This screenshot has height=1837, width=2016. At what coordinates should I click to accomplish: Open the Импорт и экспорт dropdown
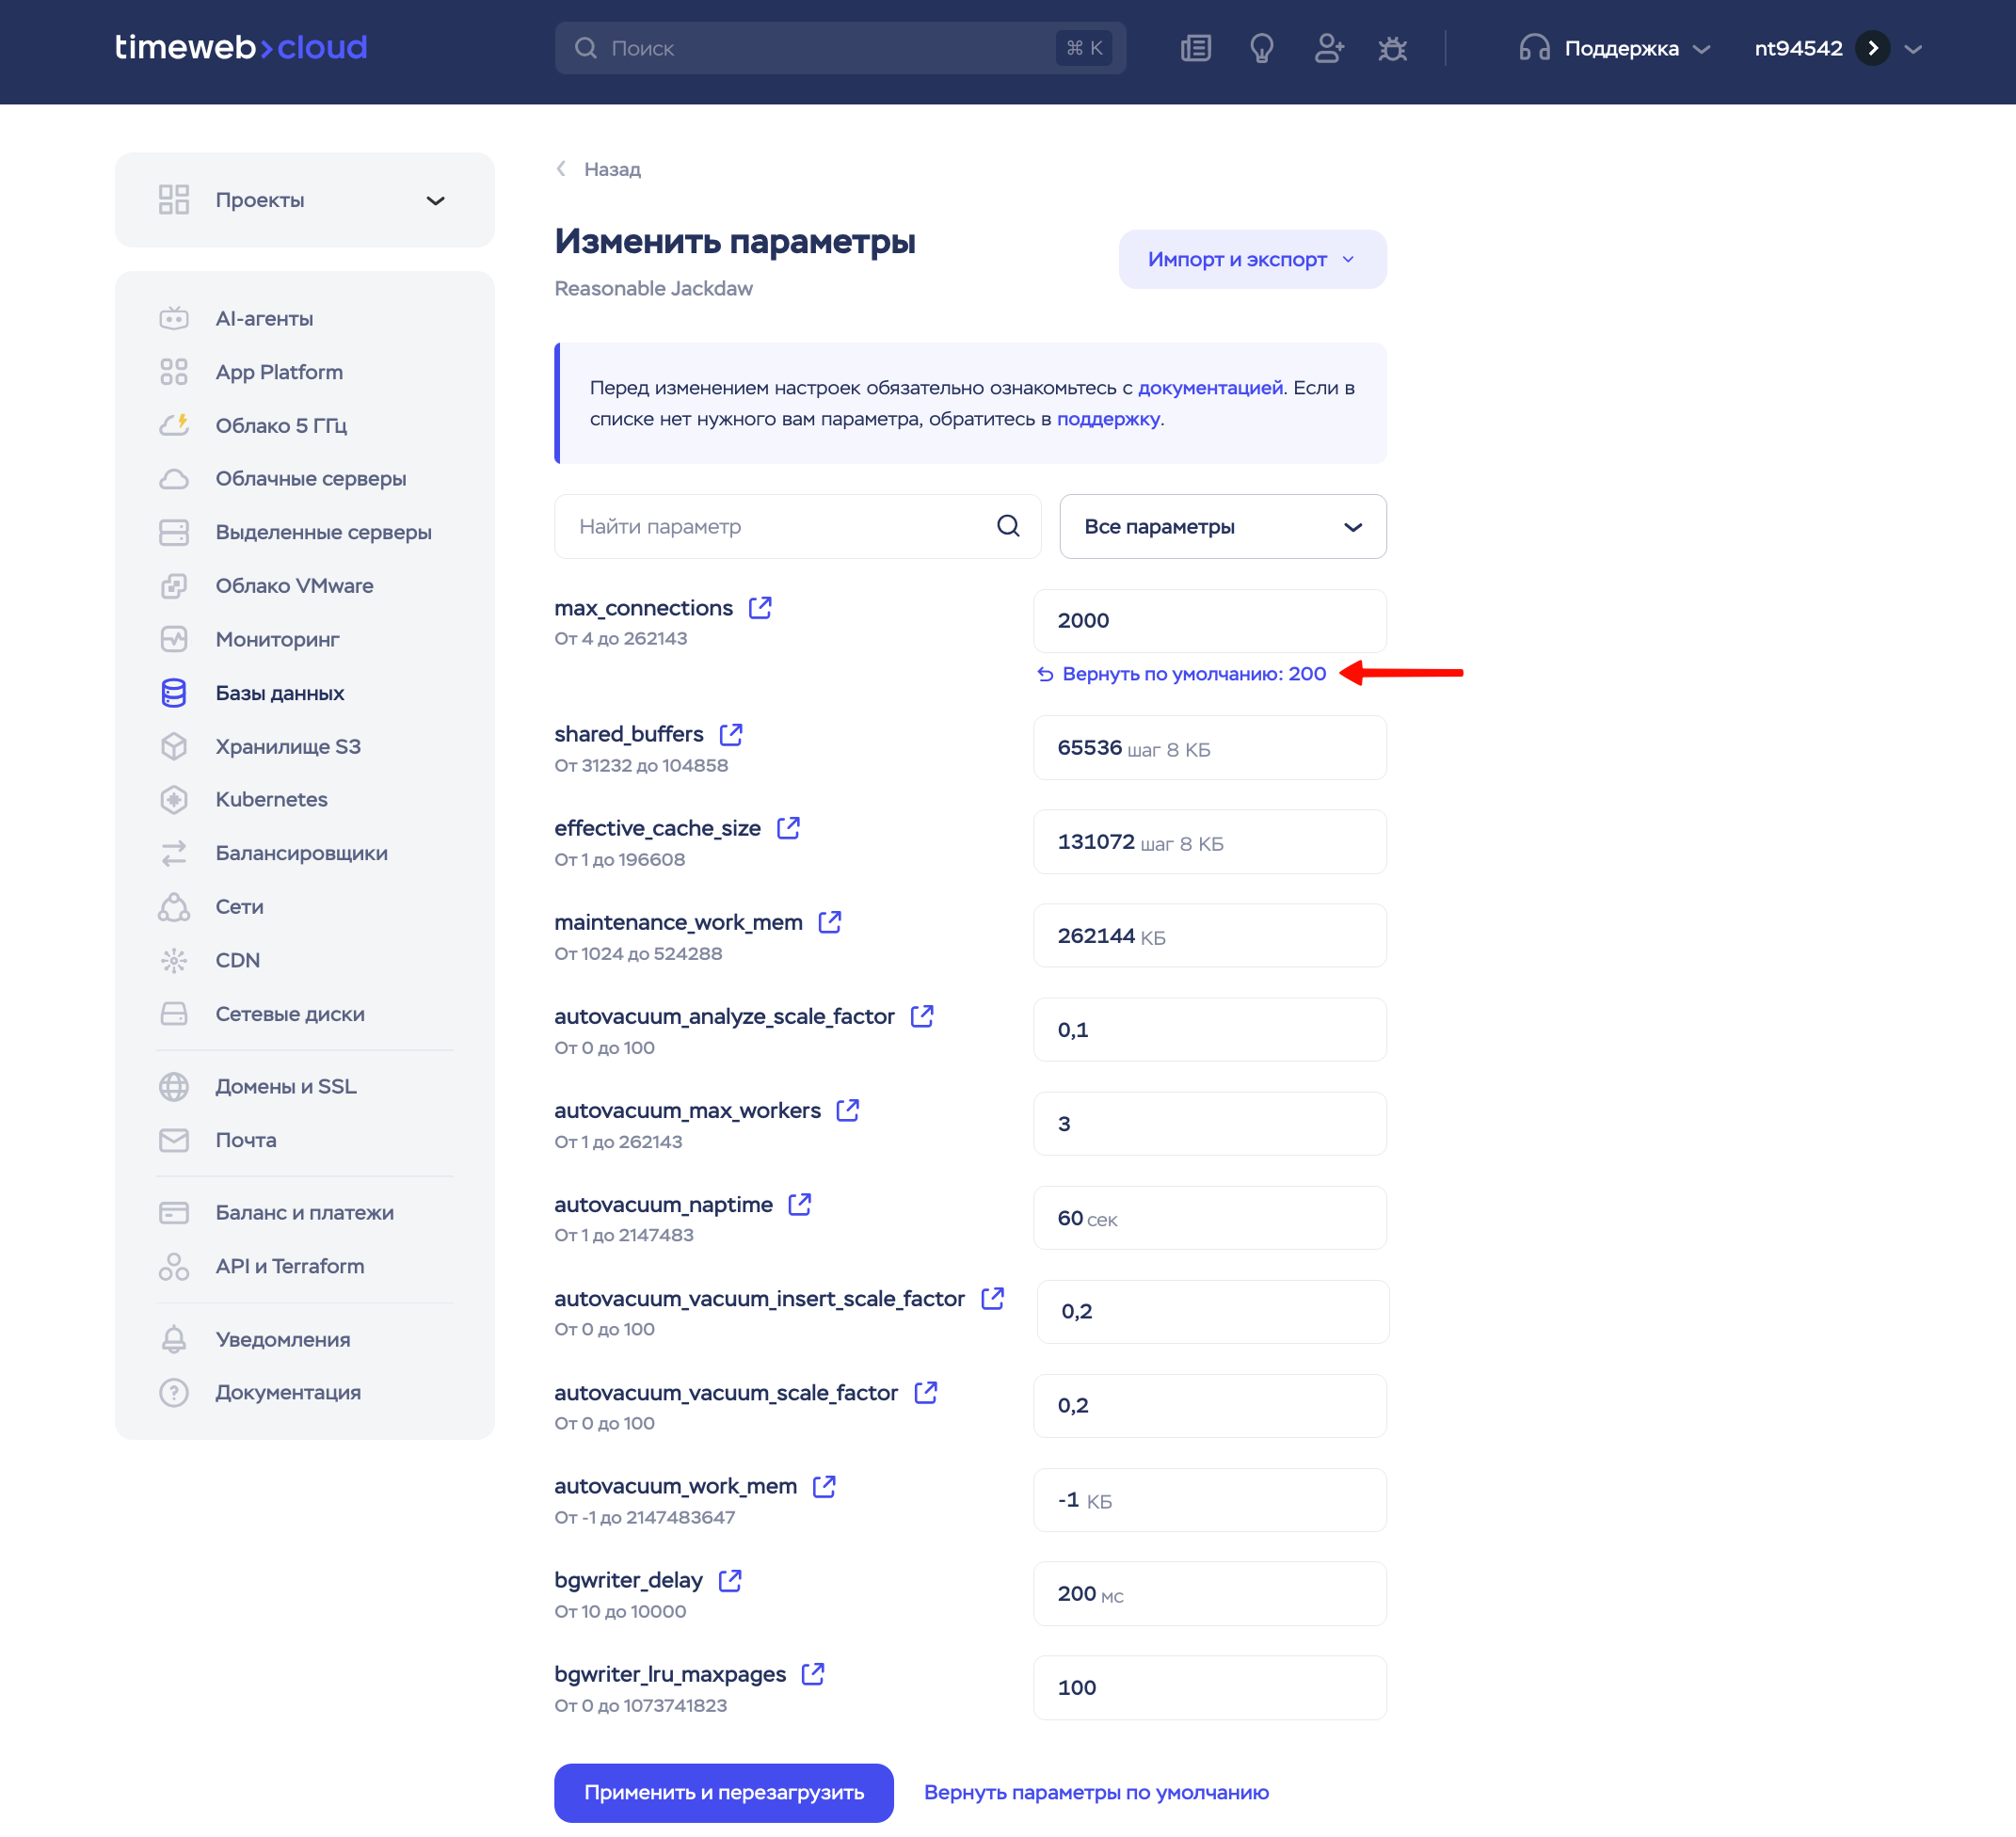[1252, 259]
